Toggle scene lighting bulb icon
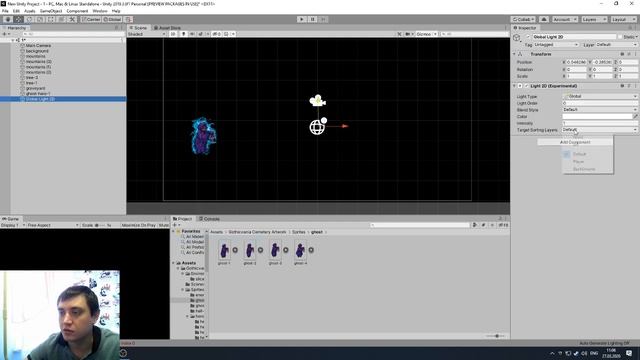 (183, 34)
